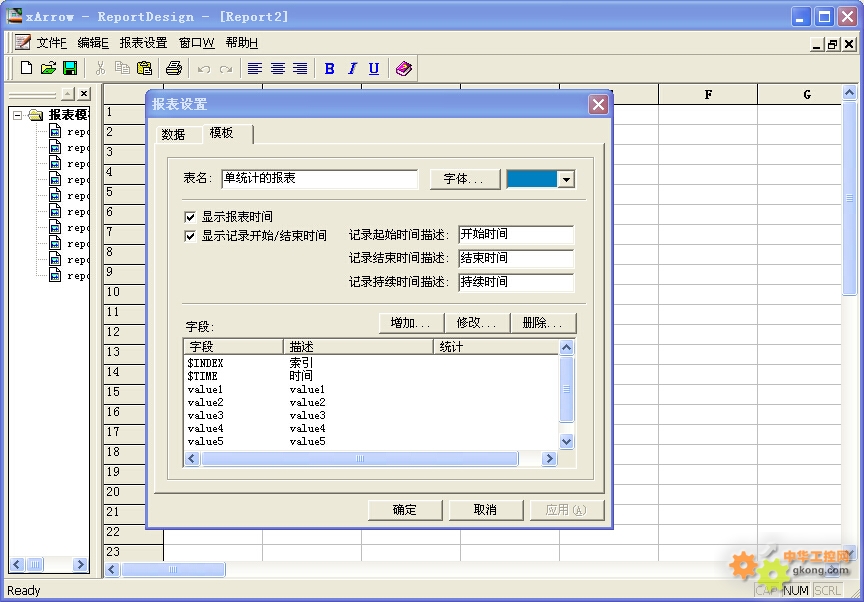Click the New document toolbar icon

pyautogui.click(x=27, y=68)
